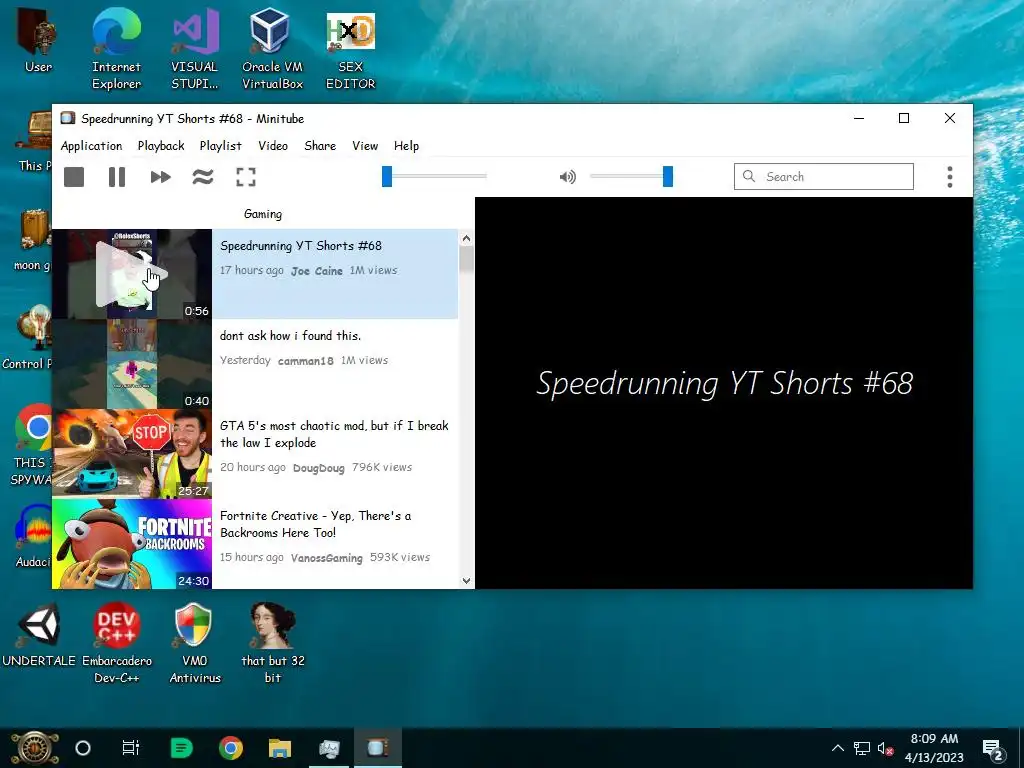Click the Minitube taskbar button
The width and height of the screenshot is (1024, 768).
(x=377, y=748)
